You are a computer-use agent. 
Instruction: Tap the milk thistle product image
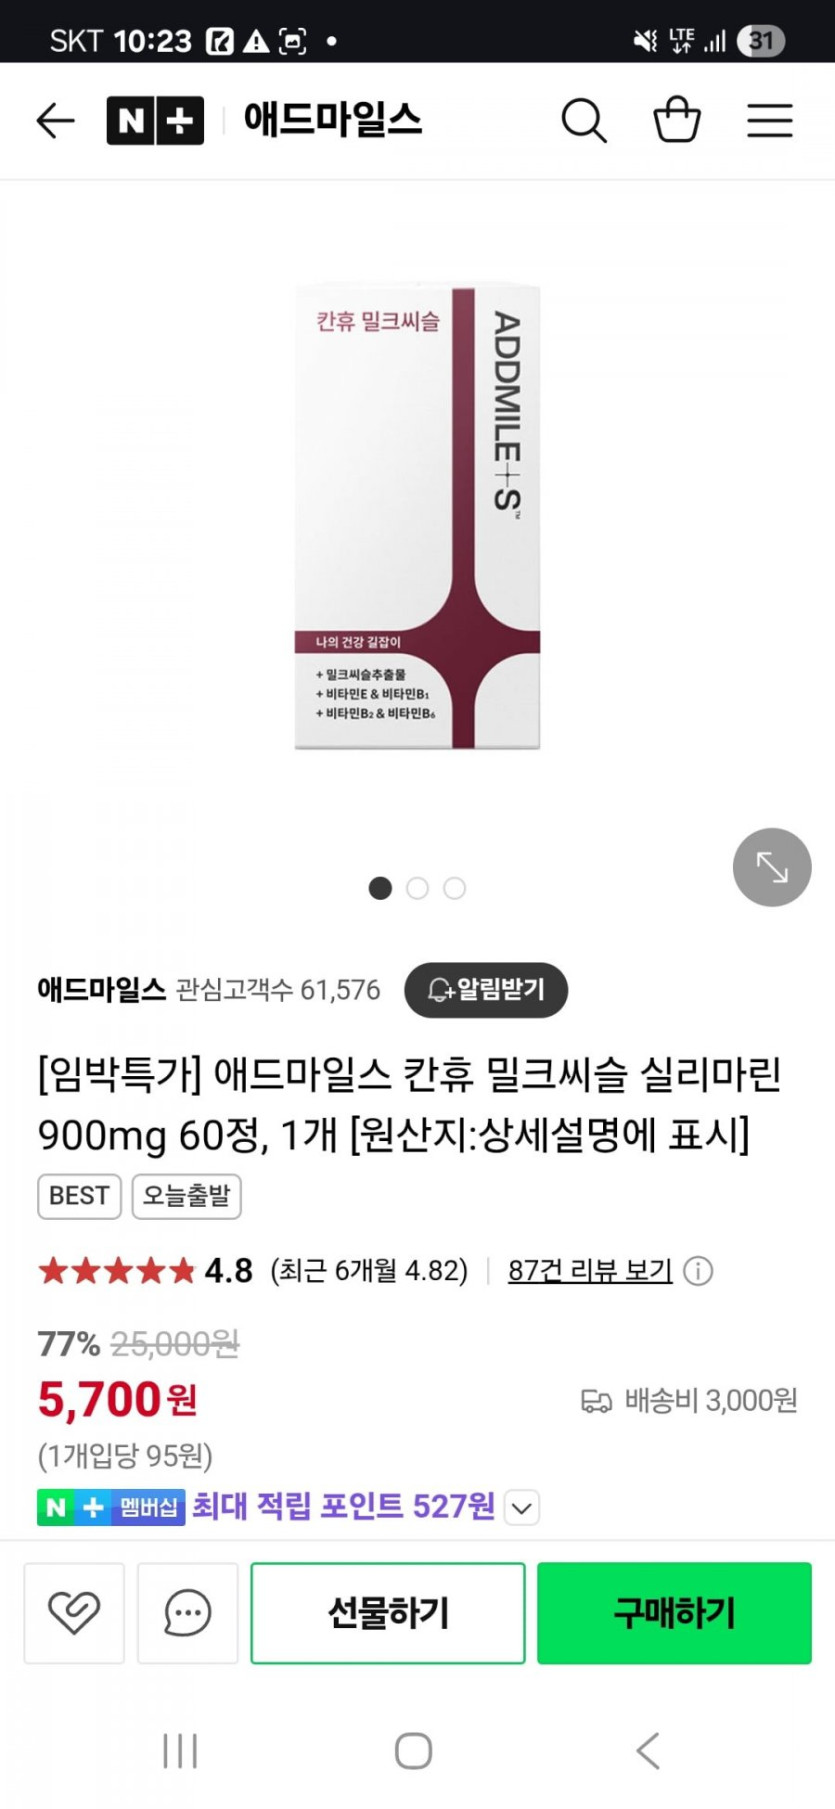tap(417, 516)
